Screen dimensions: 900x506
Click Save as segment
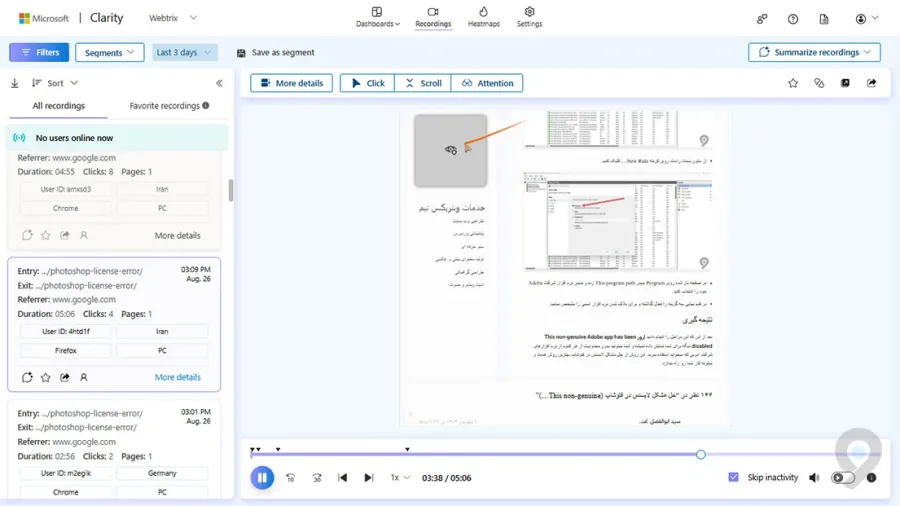click(x=276, y=52)
